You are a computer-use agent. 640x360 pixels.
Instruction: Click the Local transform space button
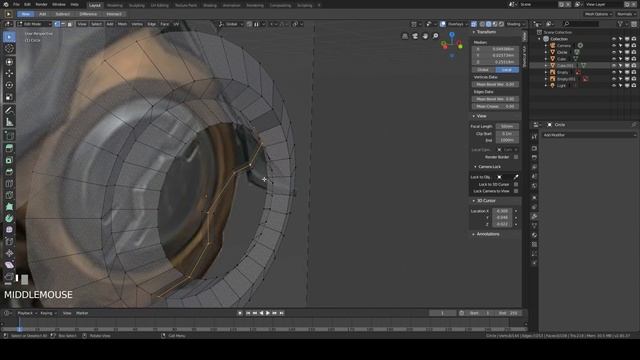click(x=507, y=70)
